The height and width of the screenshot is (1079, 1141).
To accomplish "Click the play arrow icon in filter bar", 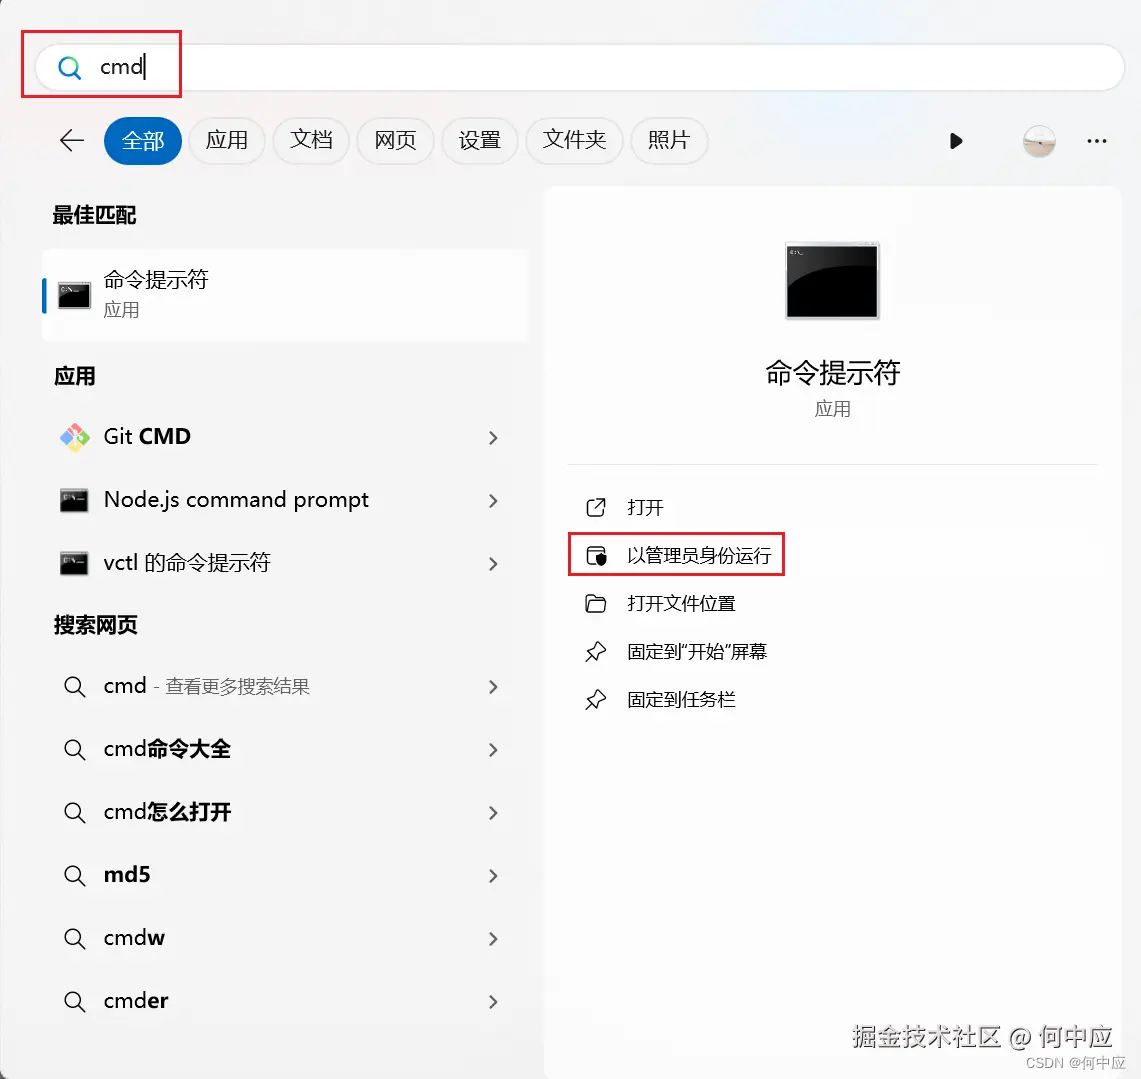I will click(x=956, y=141).
